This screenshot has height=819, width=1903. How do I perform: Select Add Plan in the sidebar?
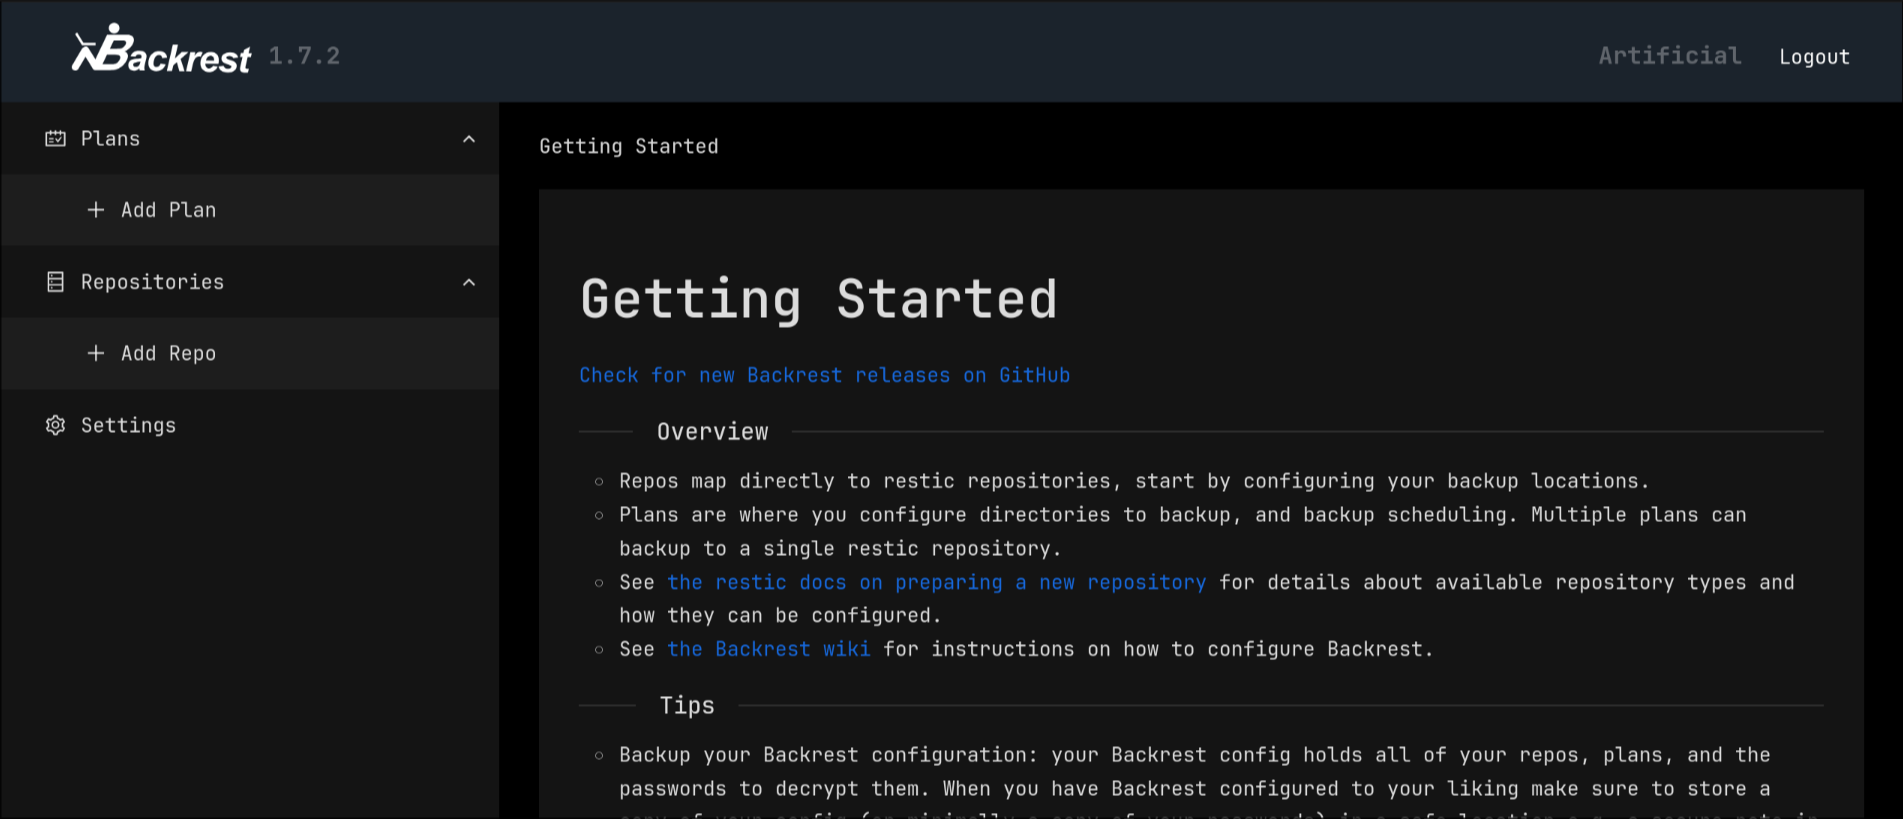tap(250, 210)
